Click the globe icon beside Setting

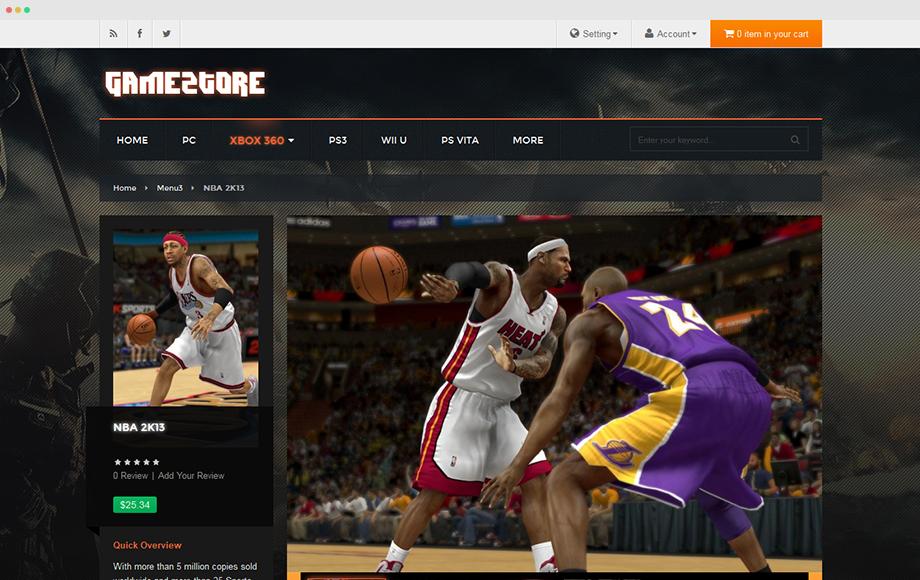coord(574,33)
